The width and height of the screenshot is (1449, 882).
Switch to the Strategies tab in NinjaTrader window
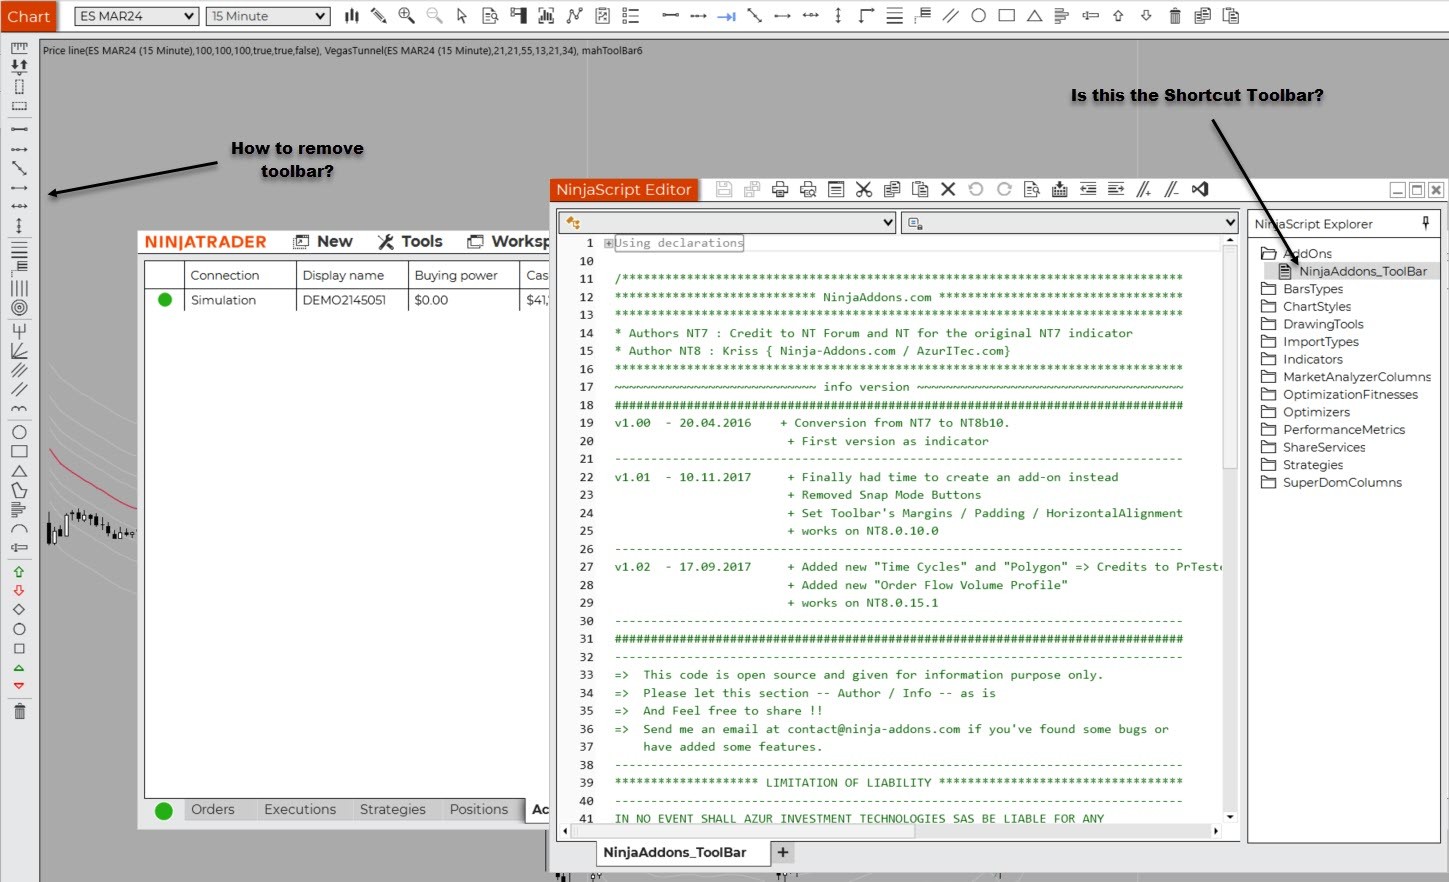[393, 810]
